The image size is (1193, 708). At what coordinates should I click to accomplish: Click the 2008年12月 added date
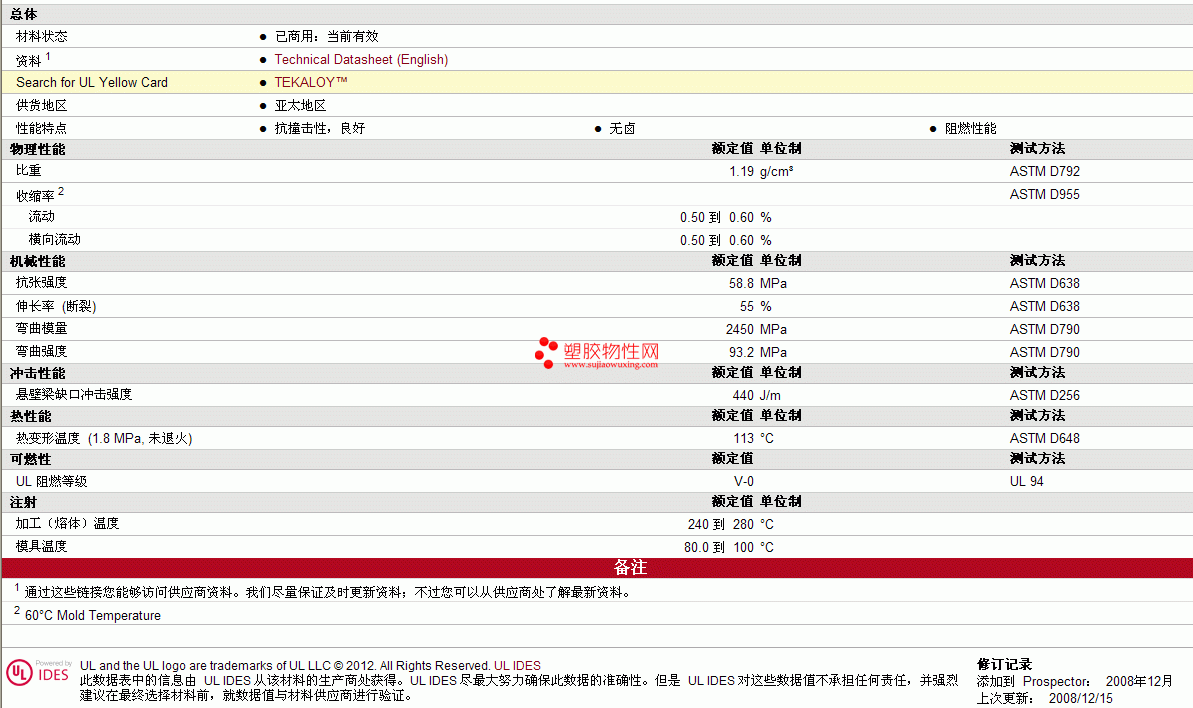point(1139,681)
